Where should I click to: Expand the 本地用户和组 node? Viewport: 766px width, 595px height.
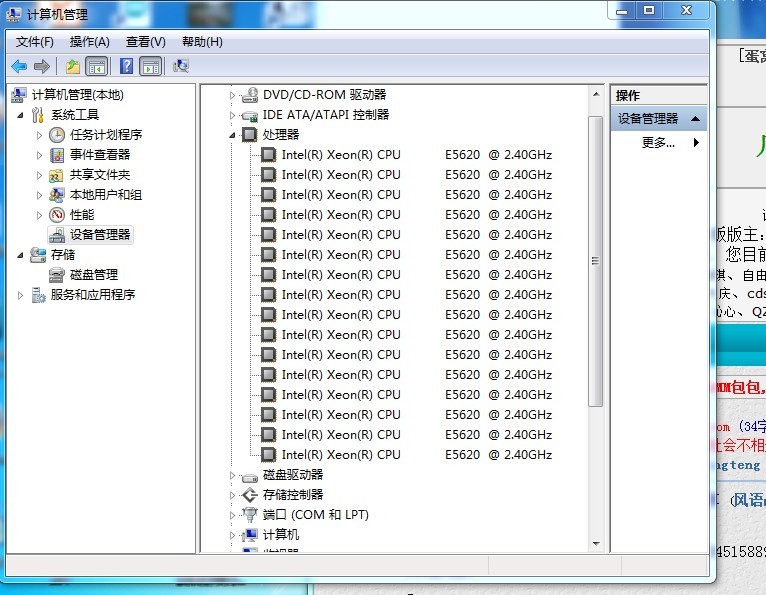pyautogui.click(x=39, y=195)
